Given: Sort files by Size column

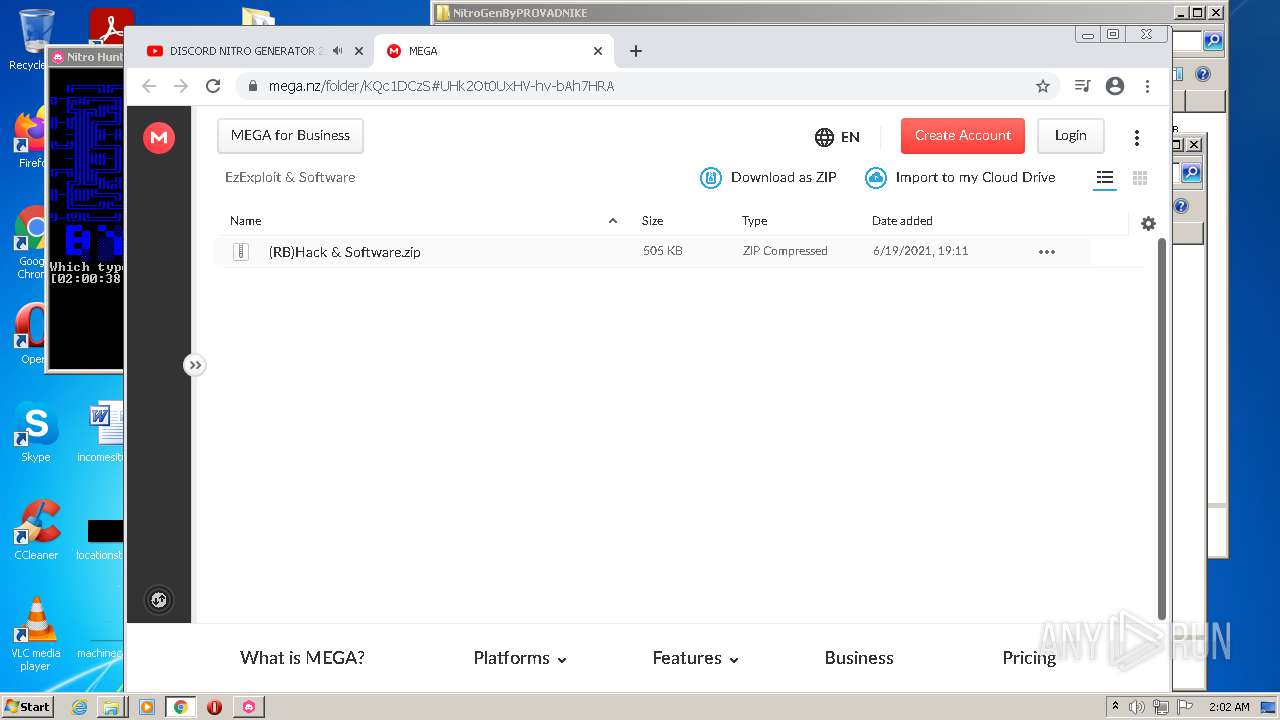Looking at the screenshot, I should tap(652, 221).
